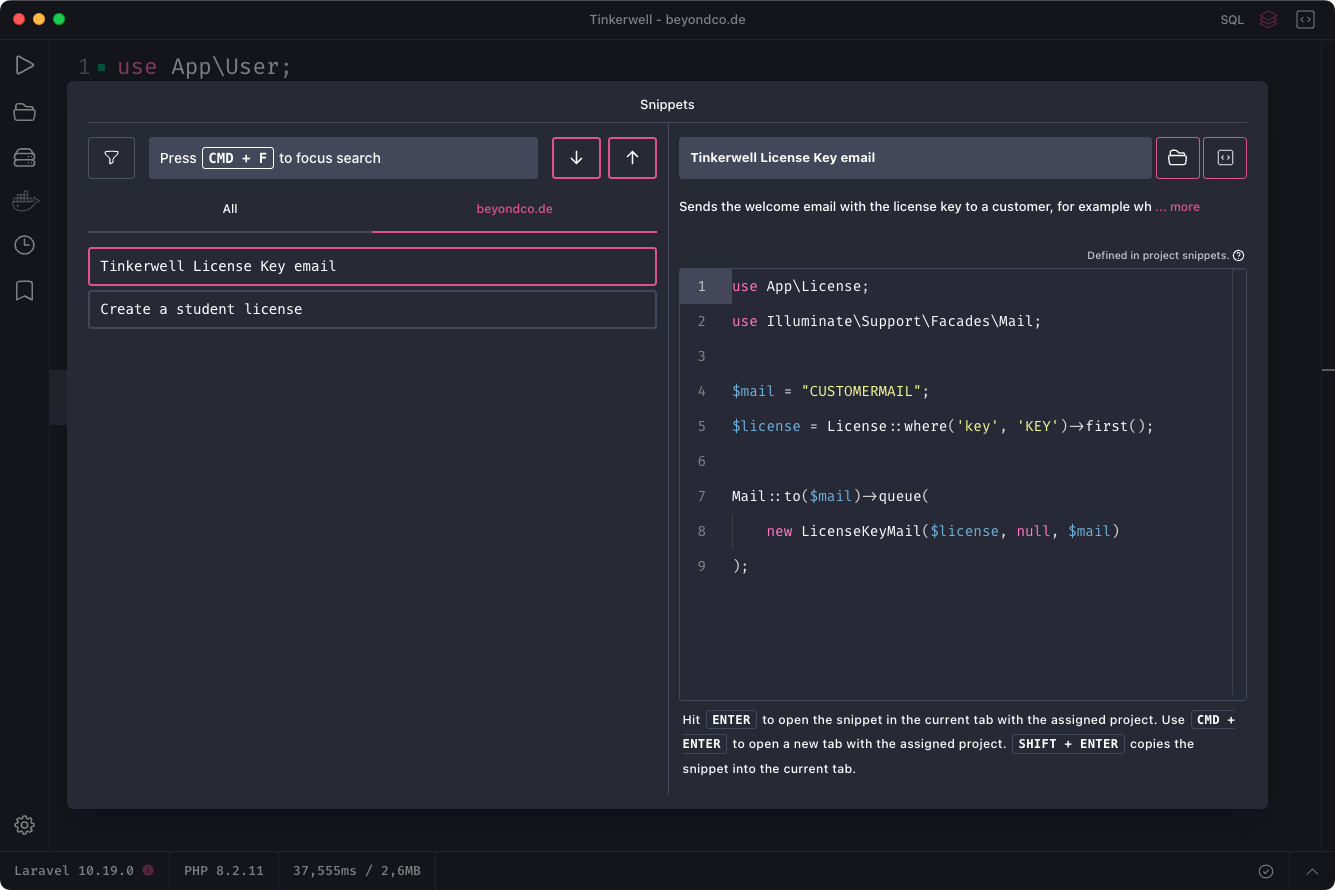1335x890 pixels.
Task: Move selection down with arrow-down button
Action: (576, 158)
